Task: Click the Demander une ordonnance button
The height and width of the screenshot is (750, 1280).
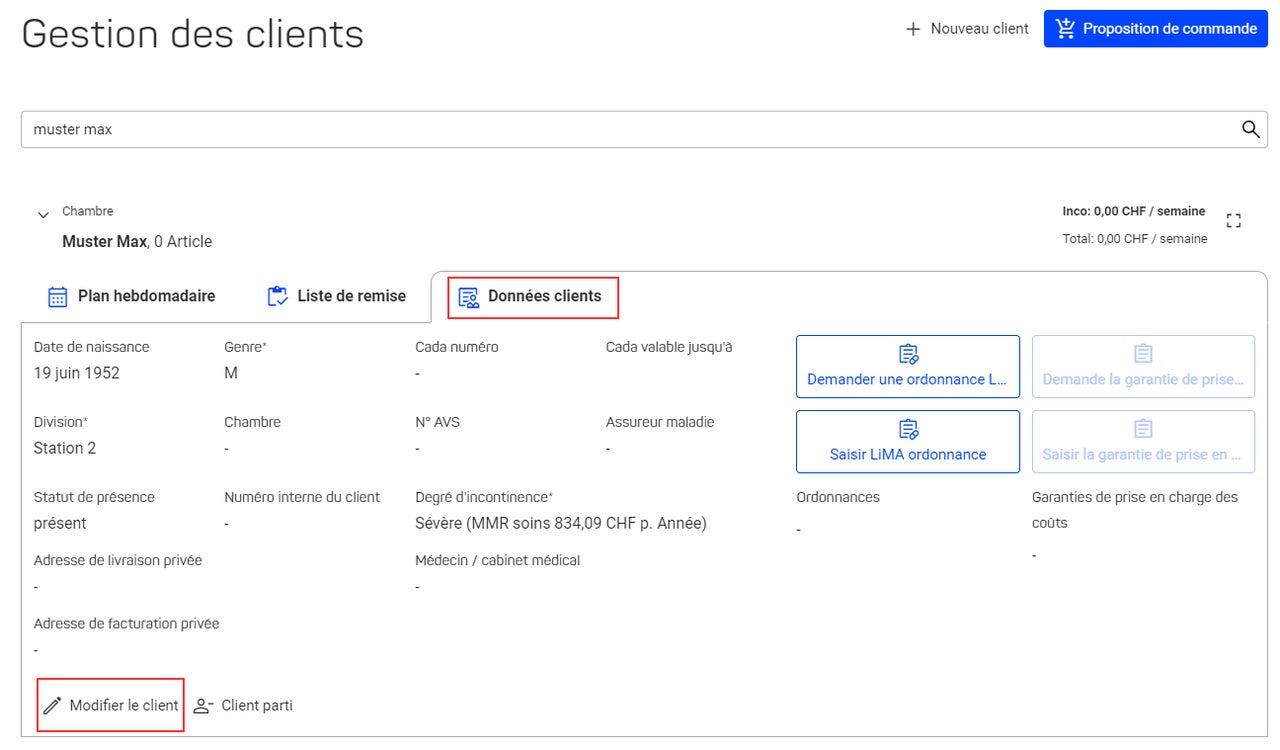Action: [908, 366]
